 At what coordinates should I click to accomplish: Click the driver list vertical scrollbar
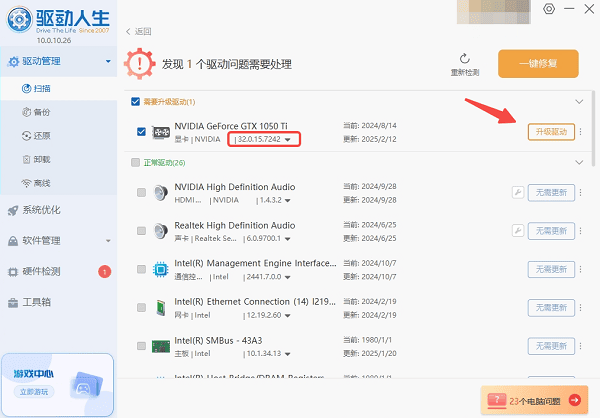pyautogui.click(x=593, y=128)
